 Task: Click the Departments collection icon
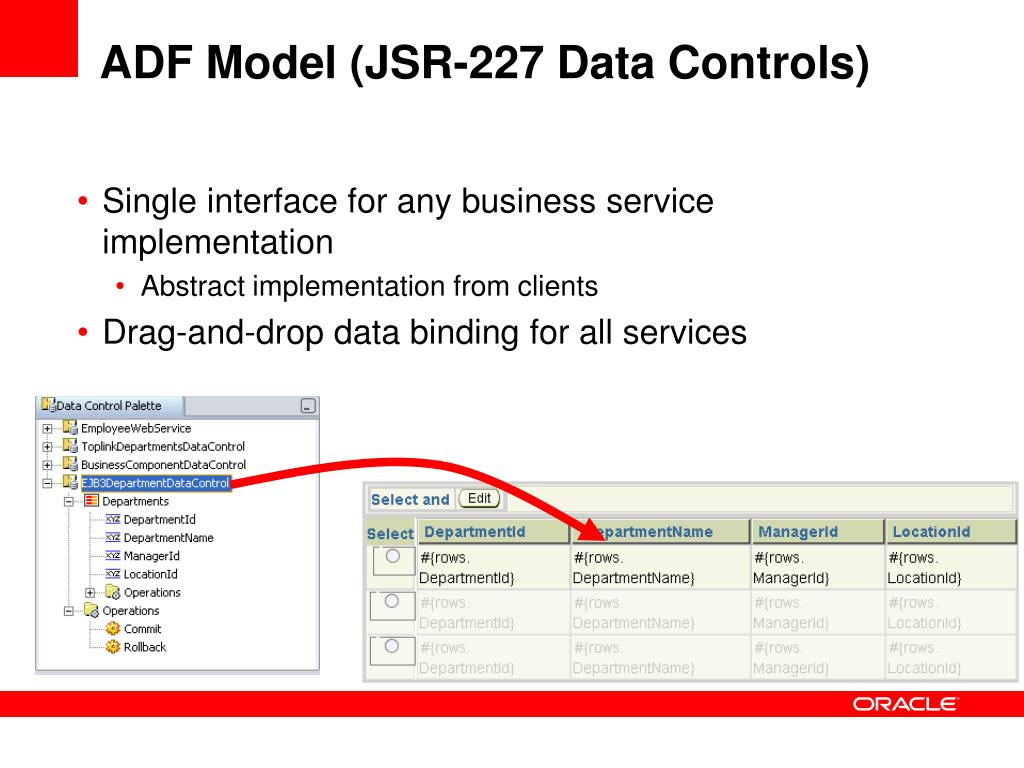coord(91,501)
